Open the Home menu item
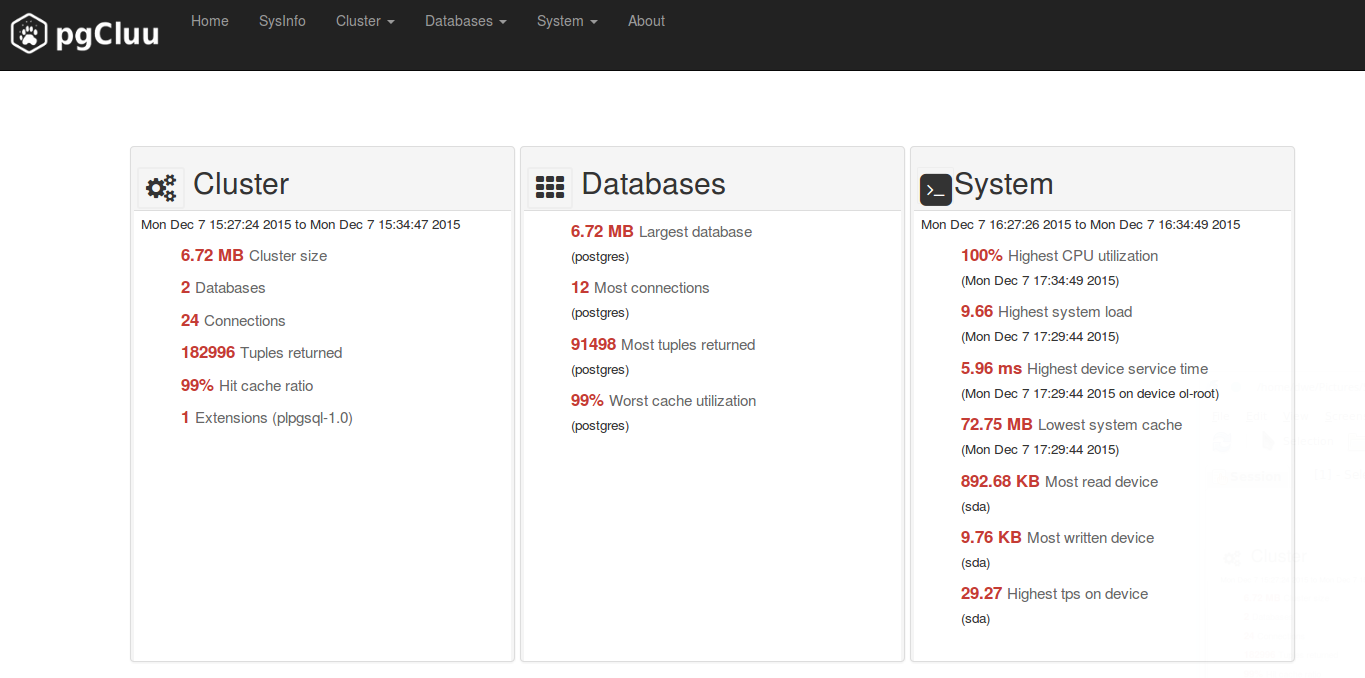This screenshot has width=1365, height=678. [x=210, y=21]
